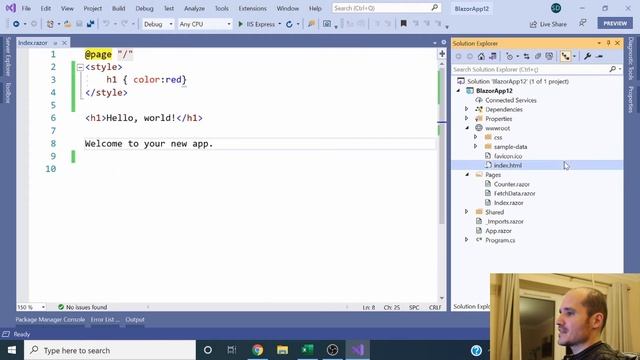This screenshot has width=640, height=360.
Task: Expand the Properties node in Solution Explorer
Action: tap(467, 118)
